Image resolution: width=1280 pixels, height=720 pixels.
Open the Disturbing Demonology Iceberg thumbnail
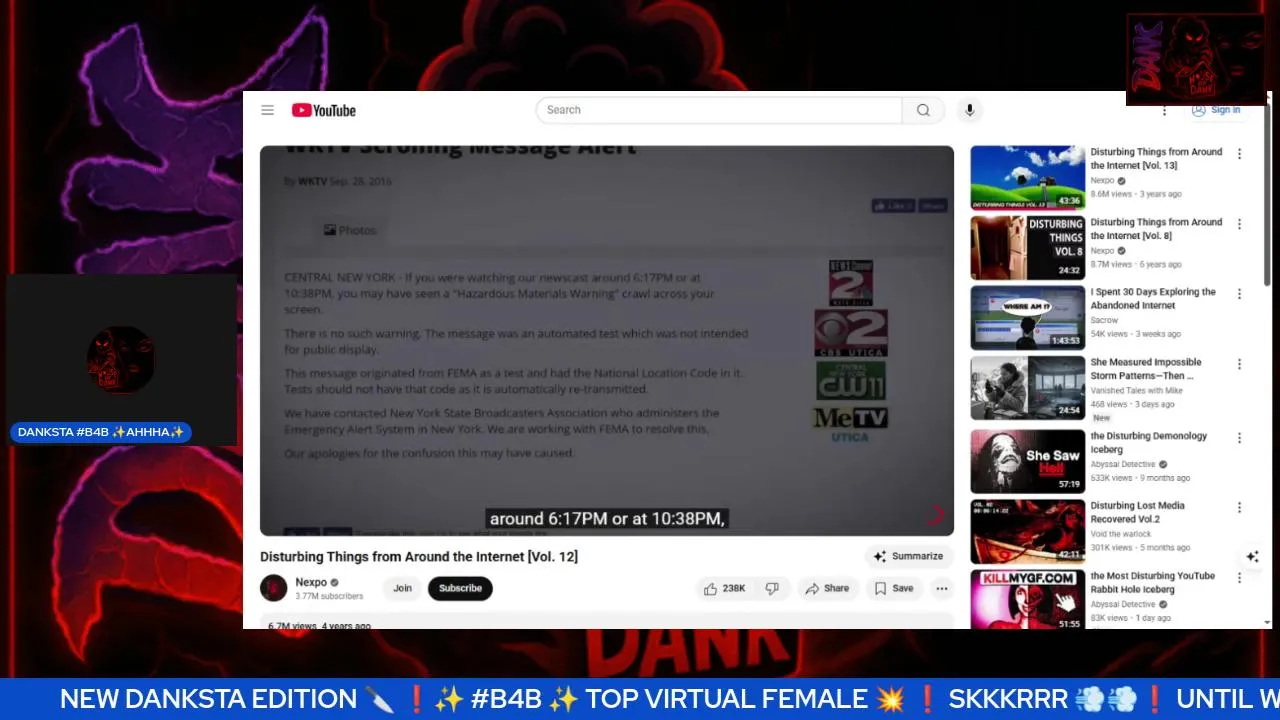[1027, 462]
